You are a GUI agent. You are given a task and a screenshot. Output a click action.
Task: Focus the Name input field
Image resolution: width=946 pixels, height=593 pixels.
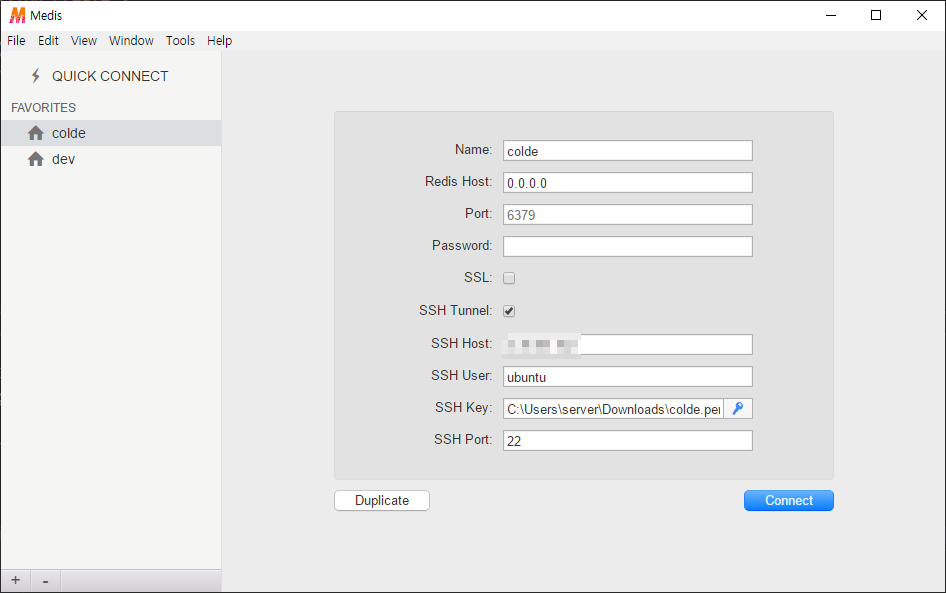pyautogui.click(x=627, y=151)
